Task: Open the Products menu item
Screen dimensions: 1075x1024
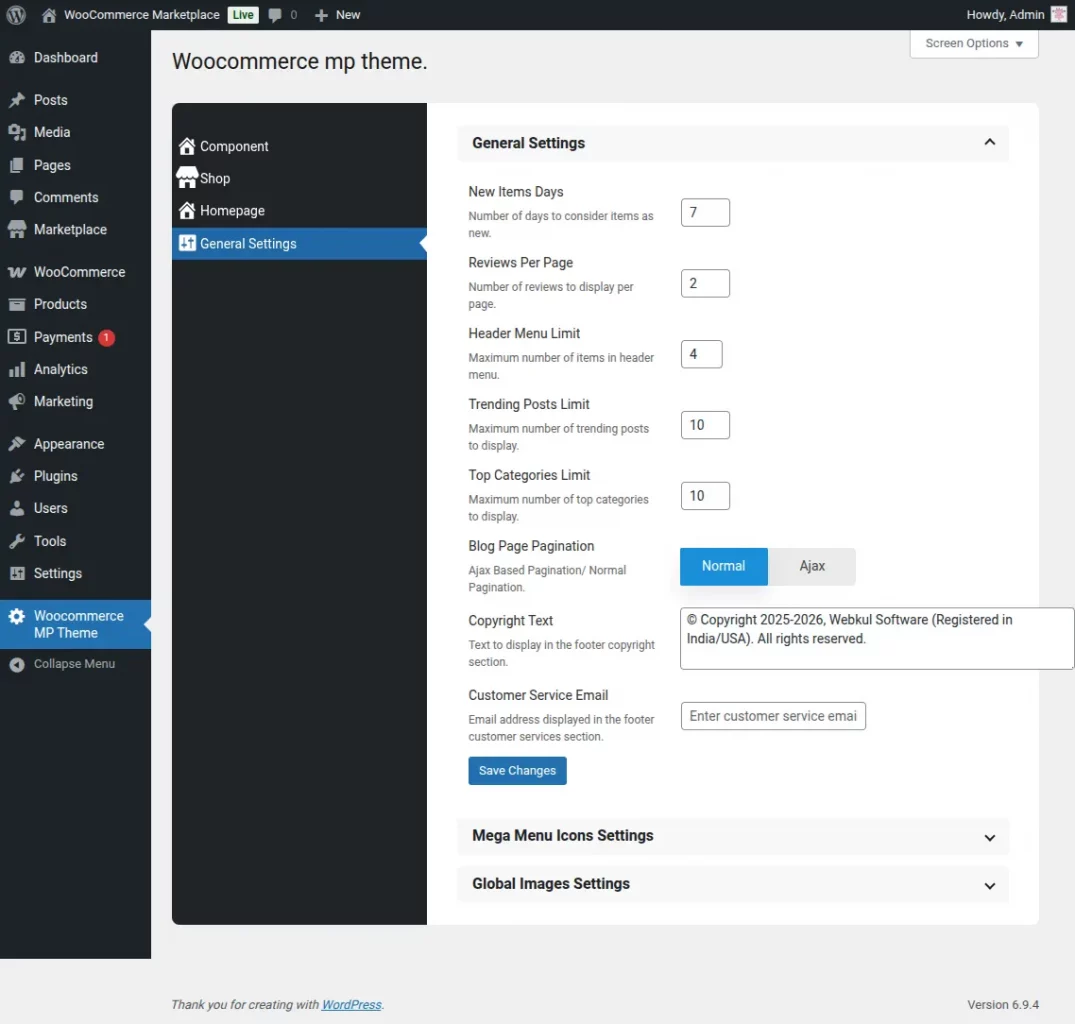Action: point(75,304)
